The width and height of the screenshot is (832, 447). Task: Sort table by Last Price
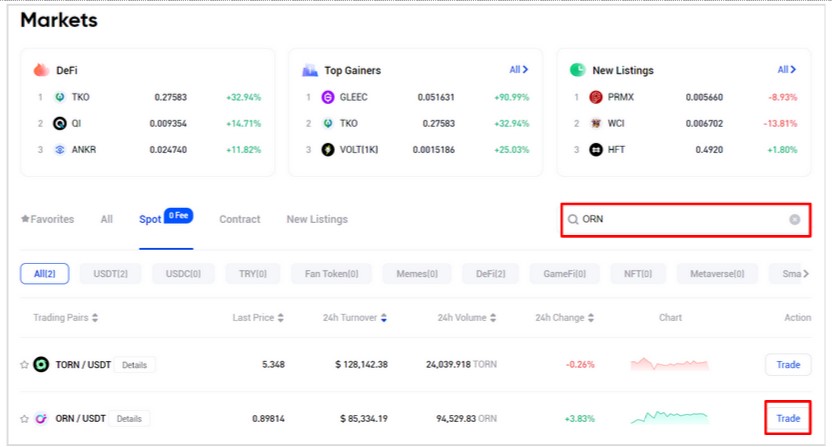point(258,318)
